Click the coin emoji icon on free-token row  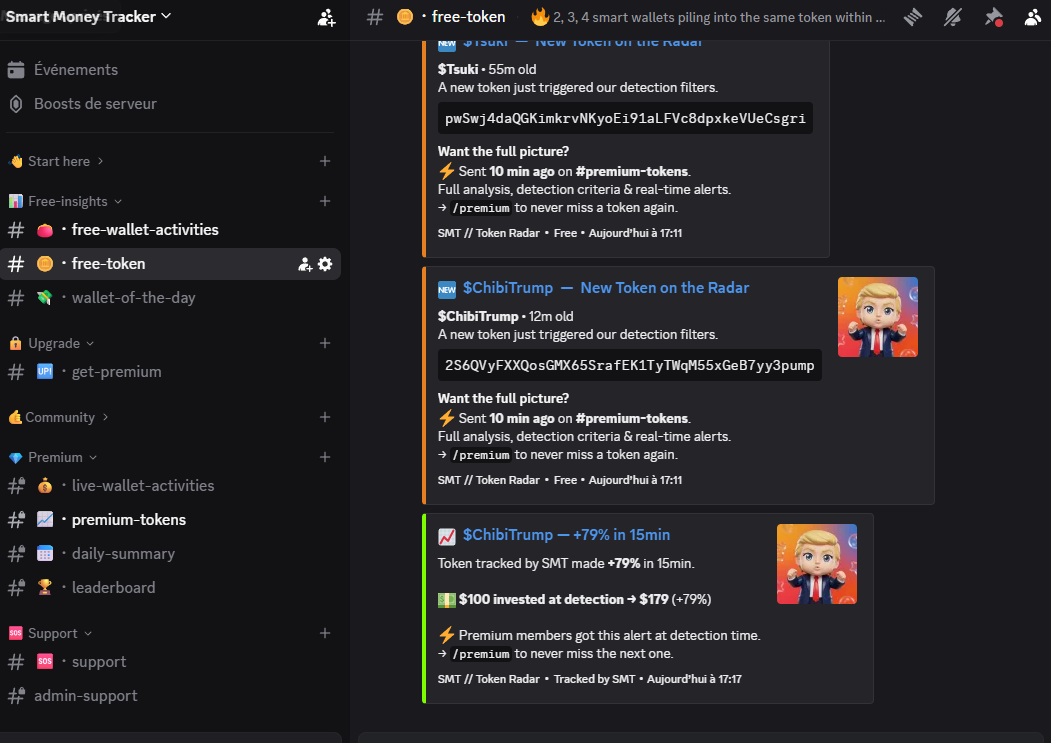click(x=45, y=264)
